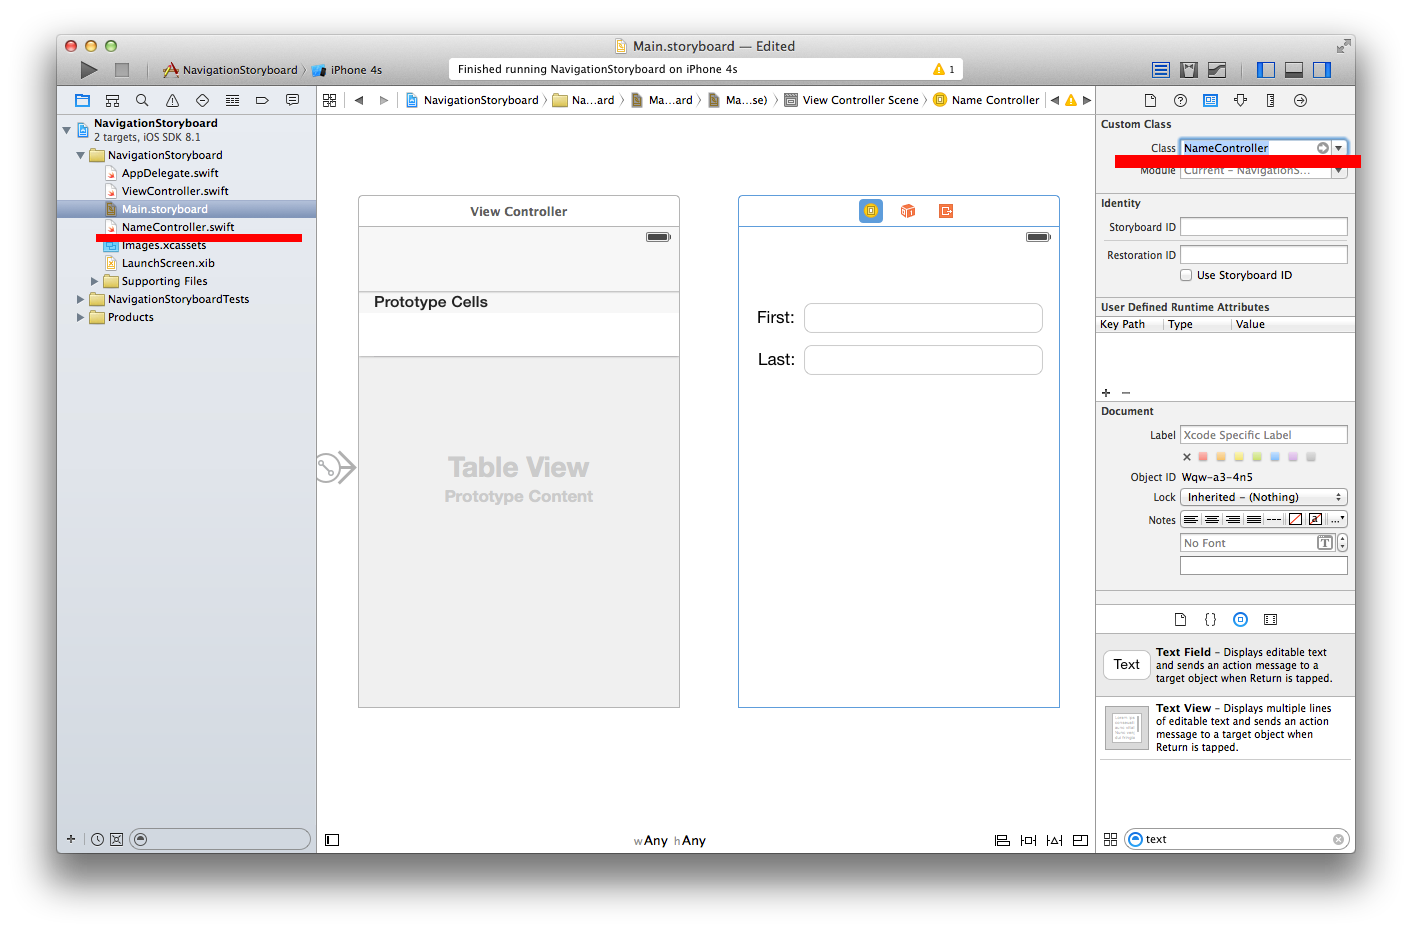The height and width of the screenshot is (932, 1412).
Task: Show the Symbol navigator
Action: 112,100
